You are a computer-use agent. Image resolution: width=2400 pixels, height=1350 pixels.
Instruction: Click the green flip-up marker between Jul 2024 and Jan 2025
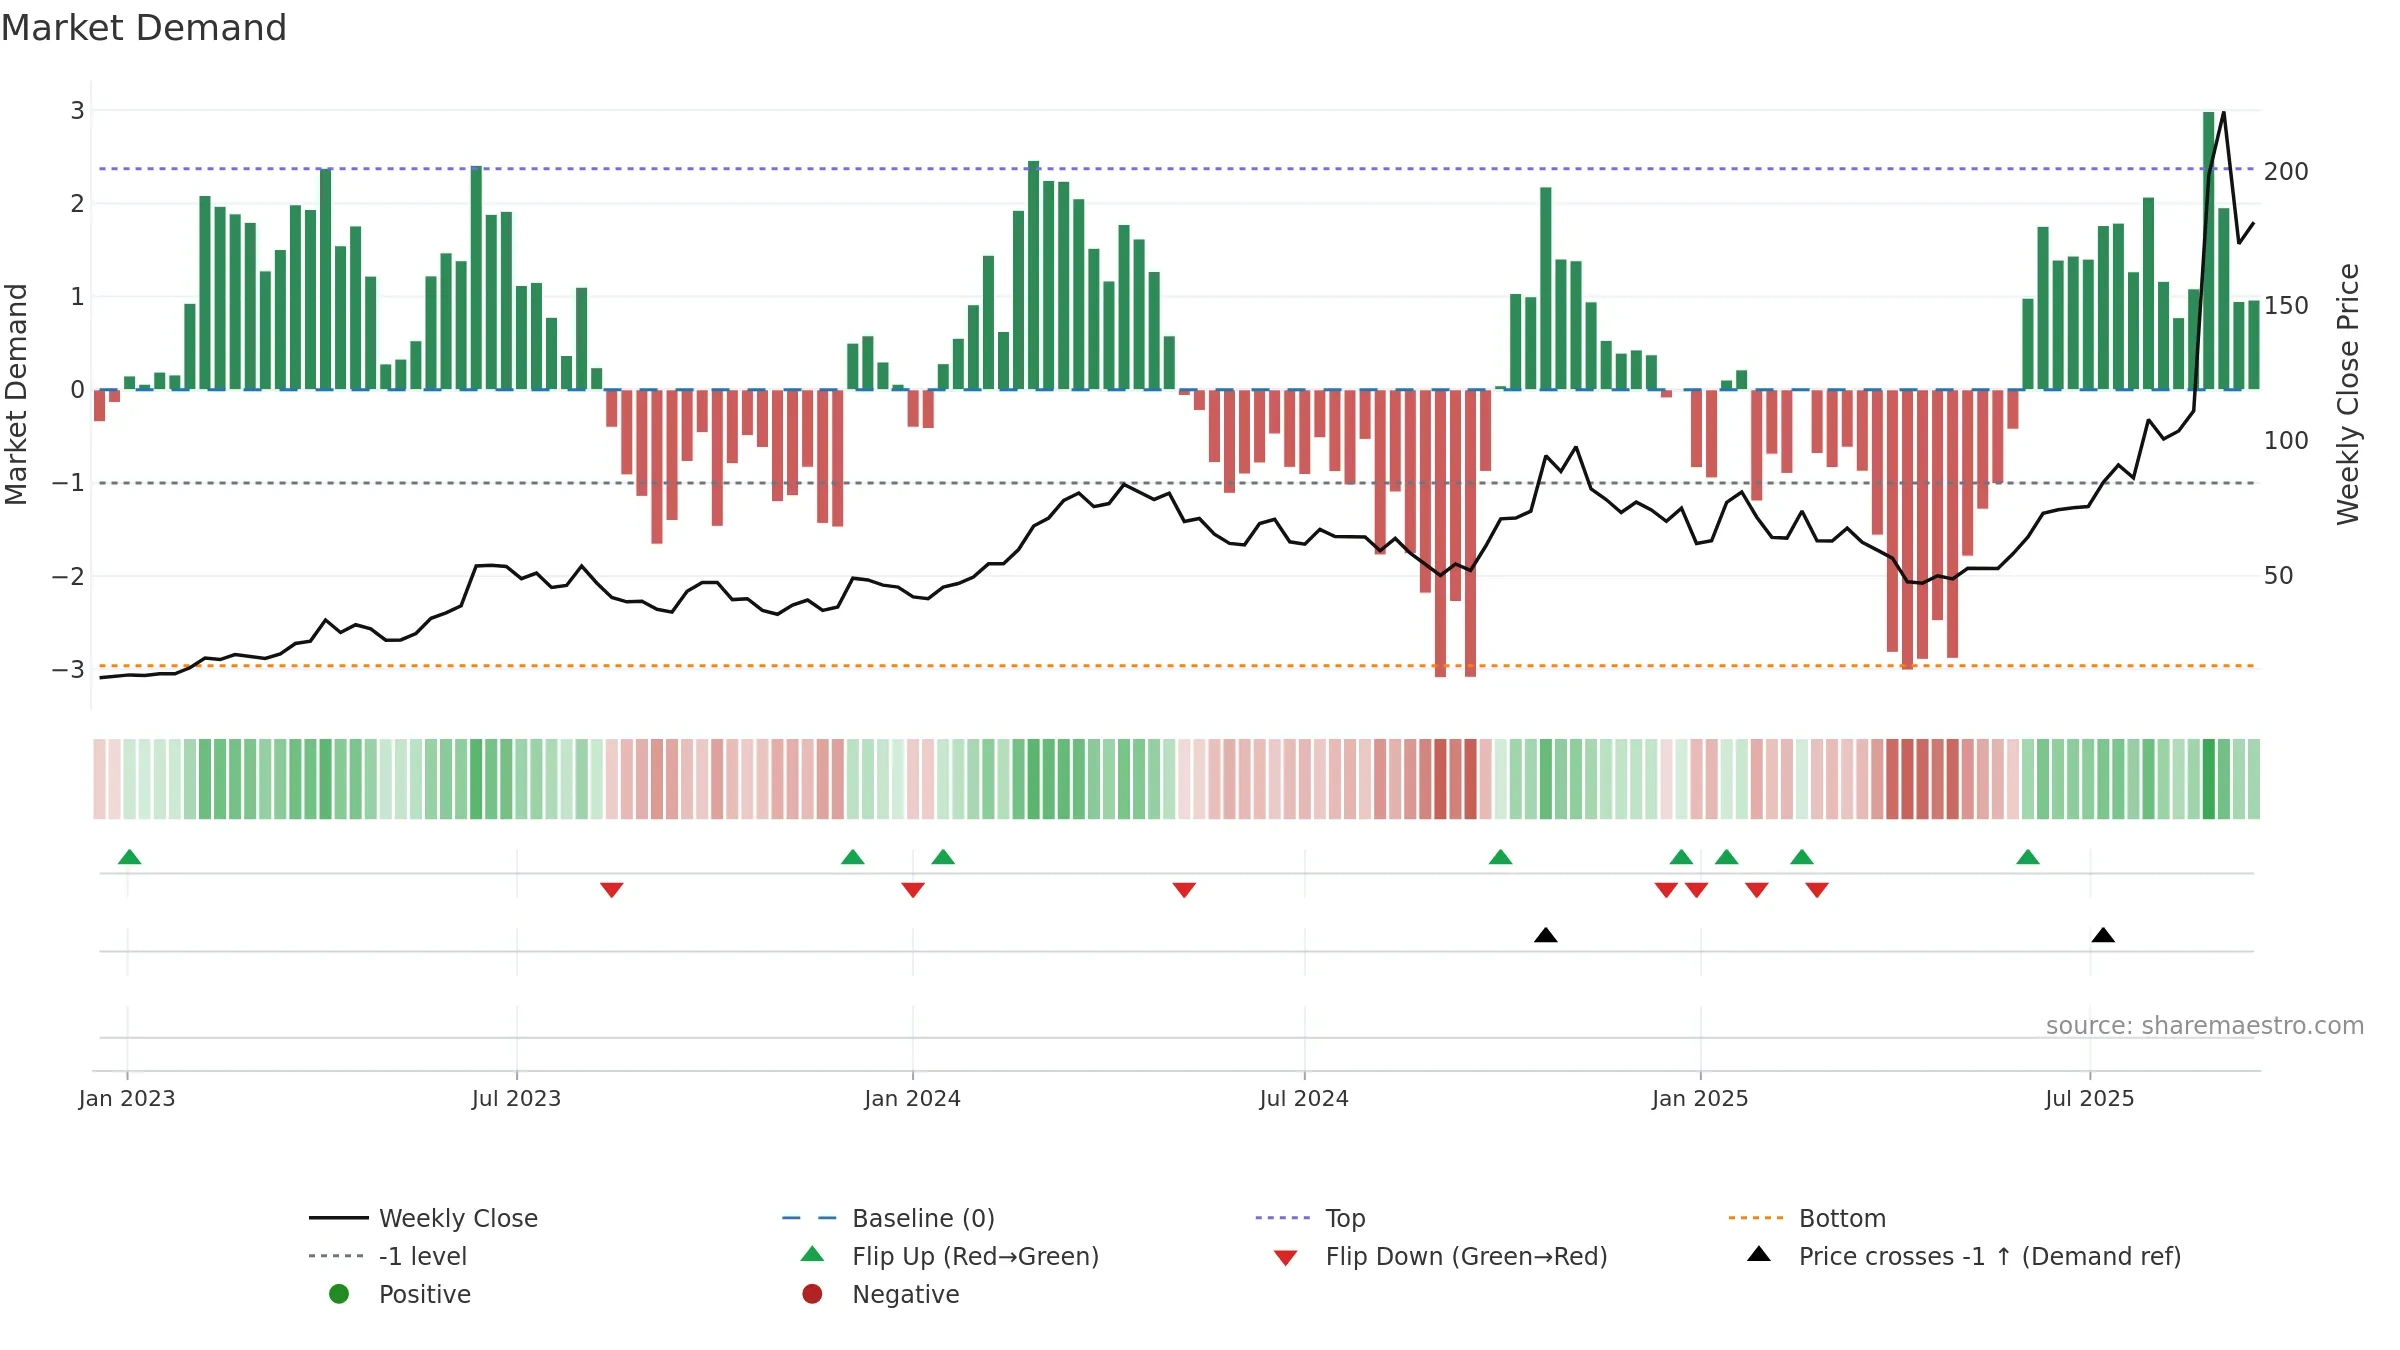point(1500,857)
